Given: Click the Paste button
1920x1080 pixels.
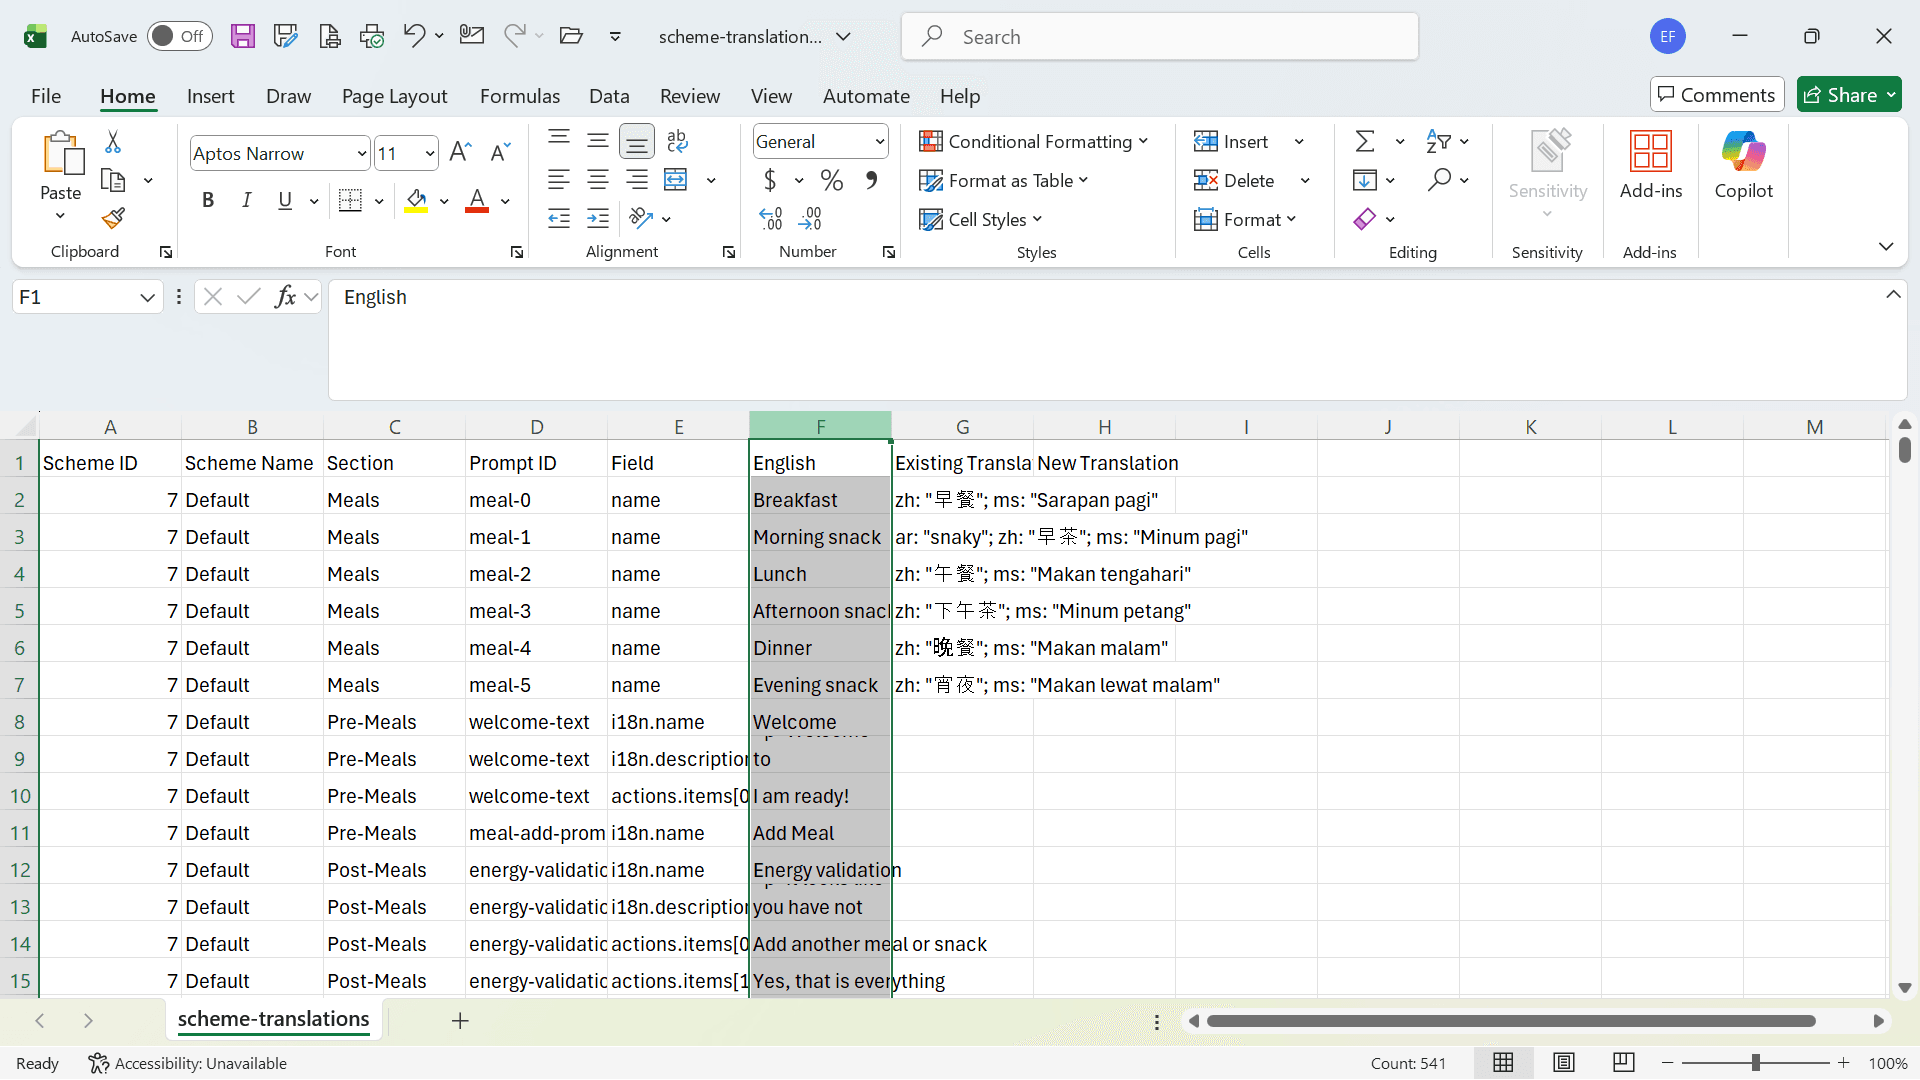Looking at the screenshot, I should click(61, 175).
